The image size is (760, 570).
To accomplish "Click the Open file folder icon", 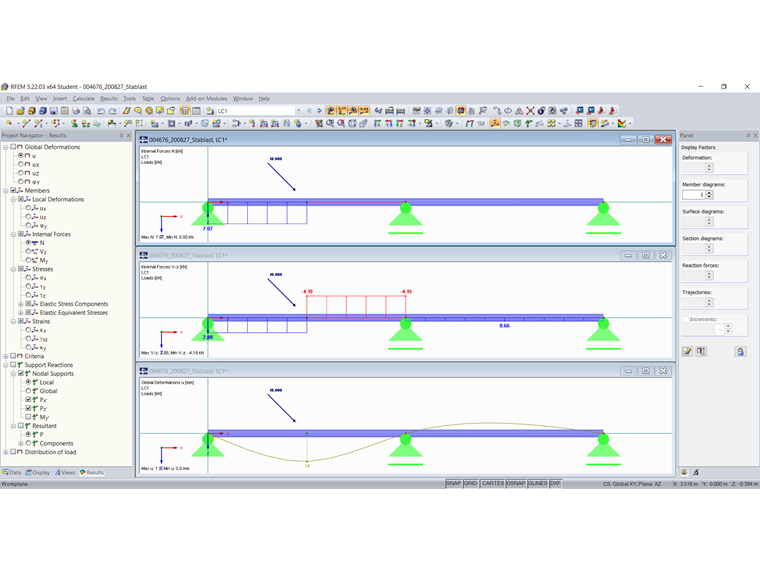I will (x=20, y=111).
